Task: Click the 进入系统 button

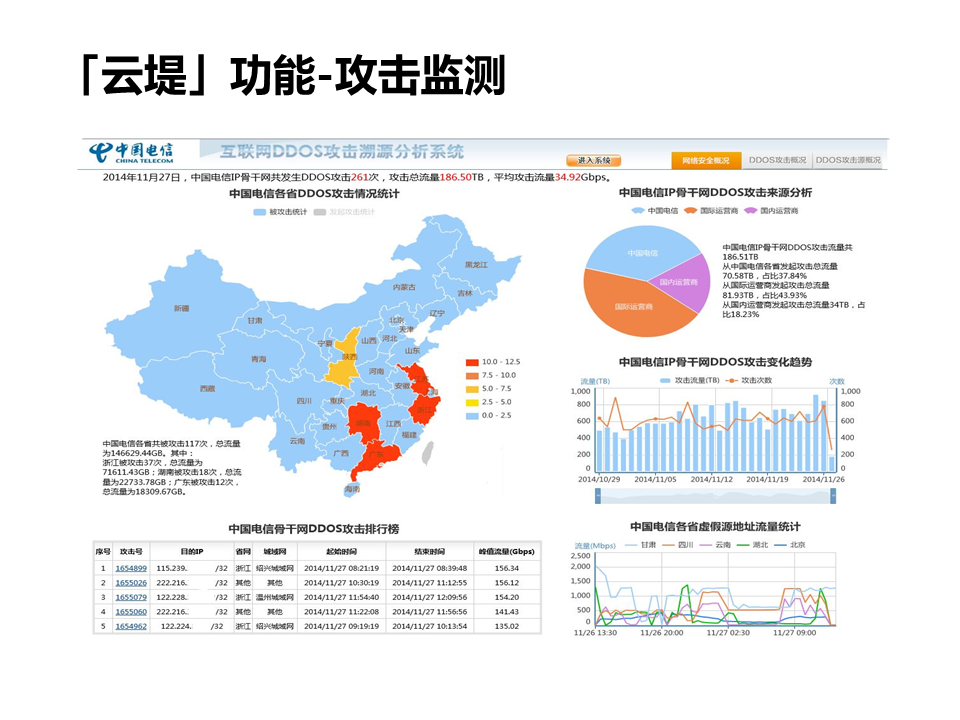Action: [593, 160]
